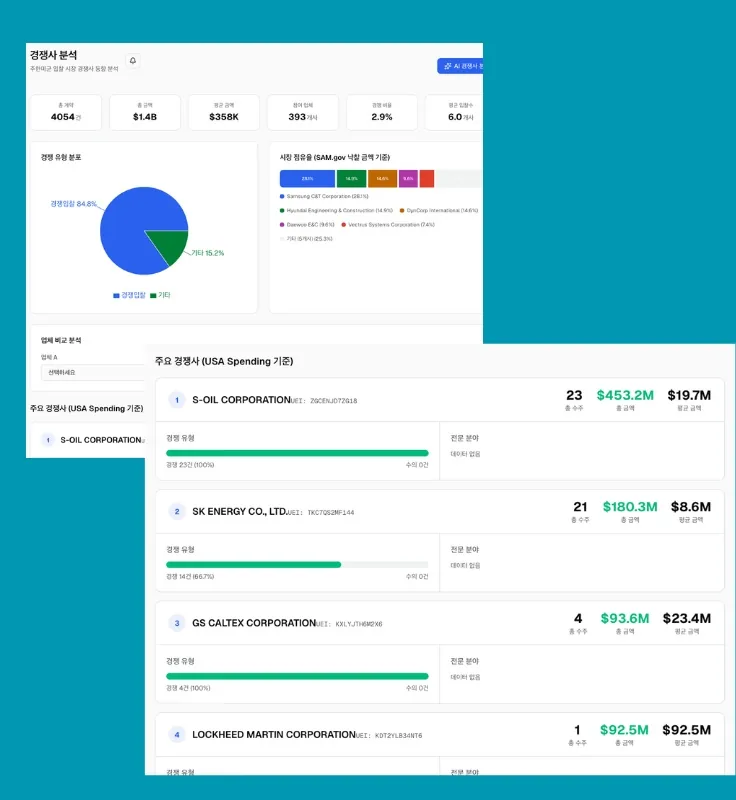Click the sparkle icon on AI button

click(x=448, y=66)
